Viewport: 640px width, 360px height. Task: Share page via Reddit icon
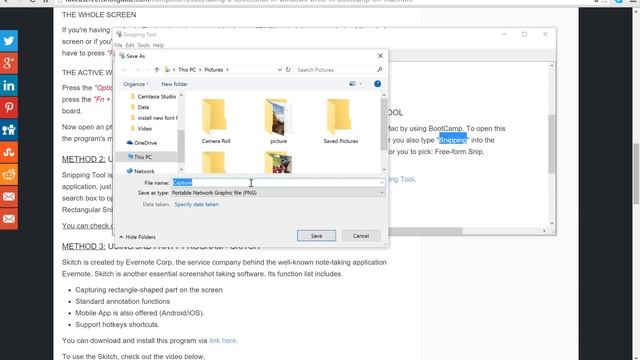[x=9, y=174]
